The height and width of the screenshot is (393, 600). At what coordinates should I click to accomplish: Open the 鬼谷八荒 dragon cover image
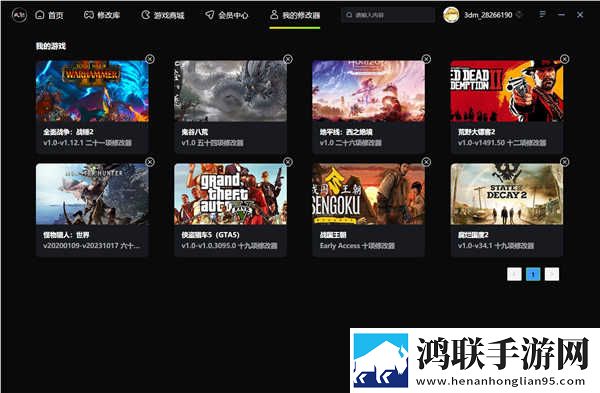[230, 91]
